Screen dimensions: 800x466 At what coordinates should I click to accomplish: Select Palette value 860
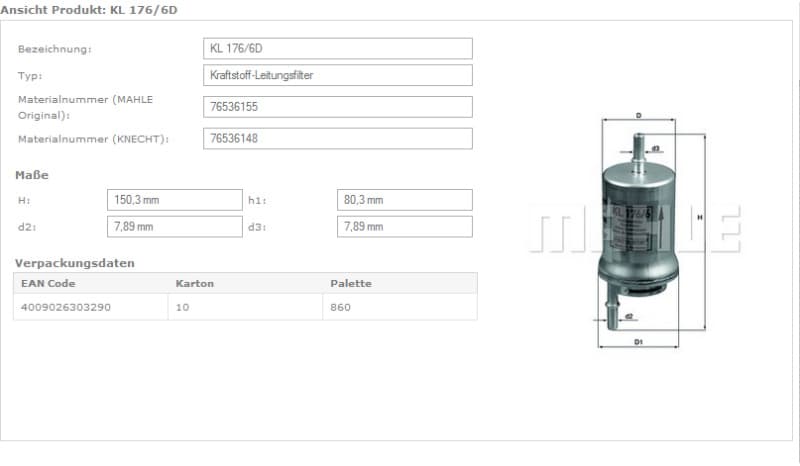pos(340,307)
